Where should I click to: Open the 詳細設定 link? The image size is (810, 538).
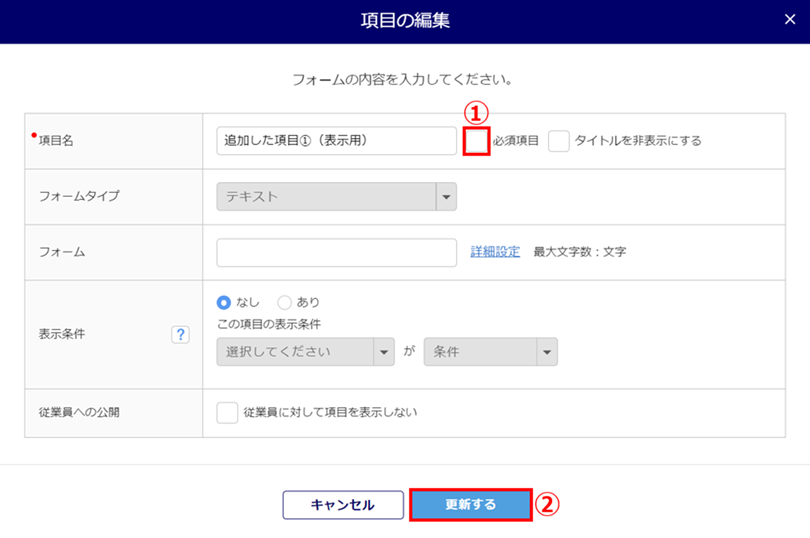coord(495,252)
